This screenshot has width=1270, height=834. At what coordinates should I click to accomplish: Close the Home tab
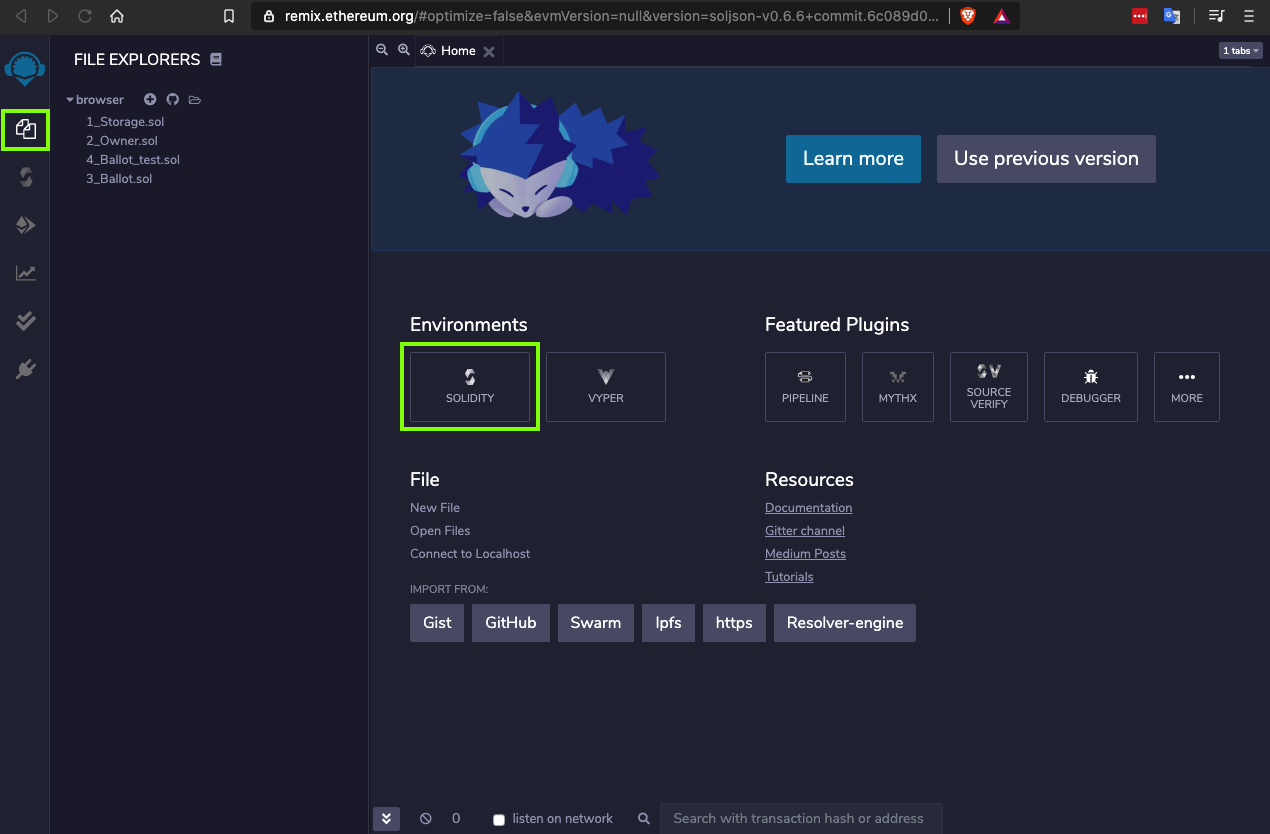tap(489, 52)
